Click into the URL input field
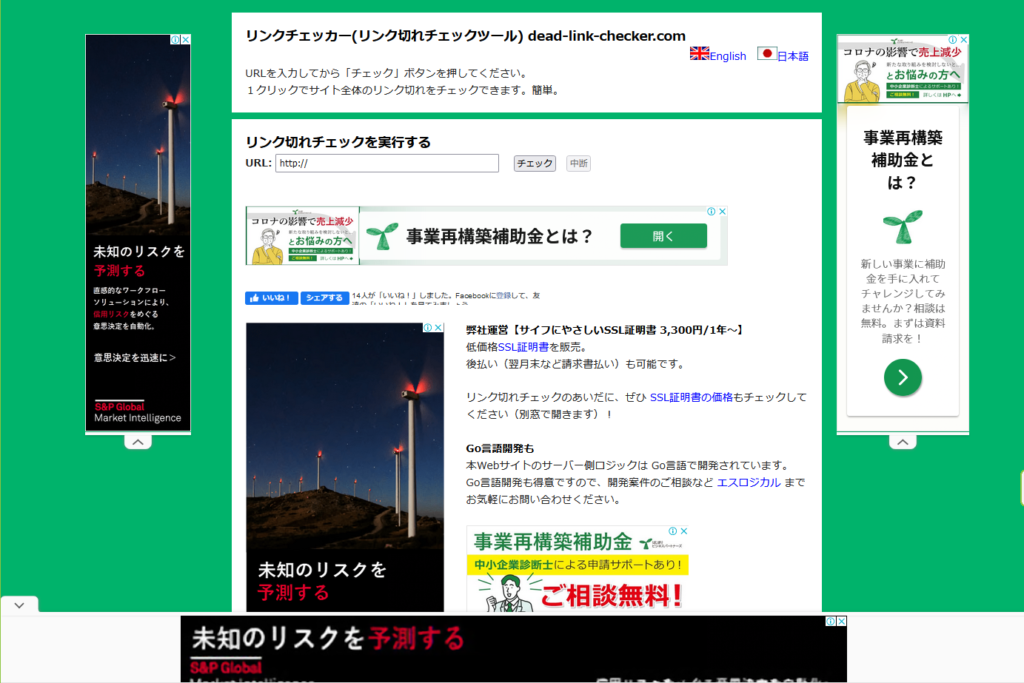This screenshot has width=1024, height=683. click(386, 163)
